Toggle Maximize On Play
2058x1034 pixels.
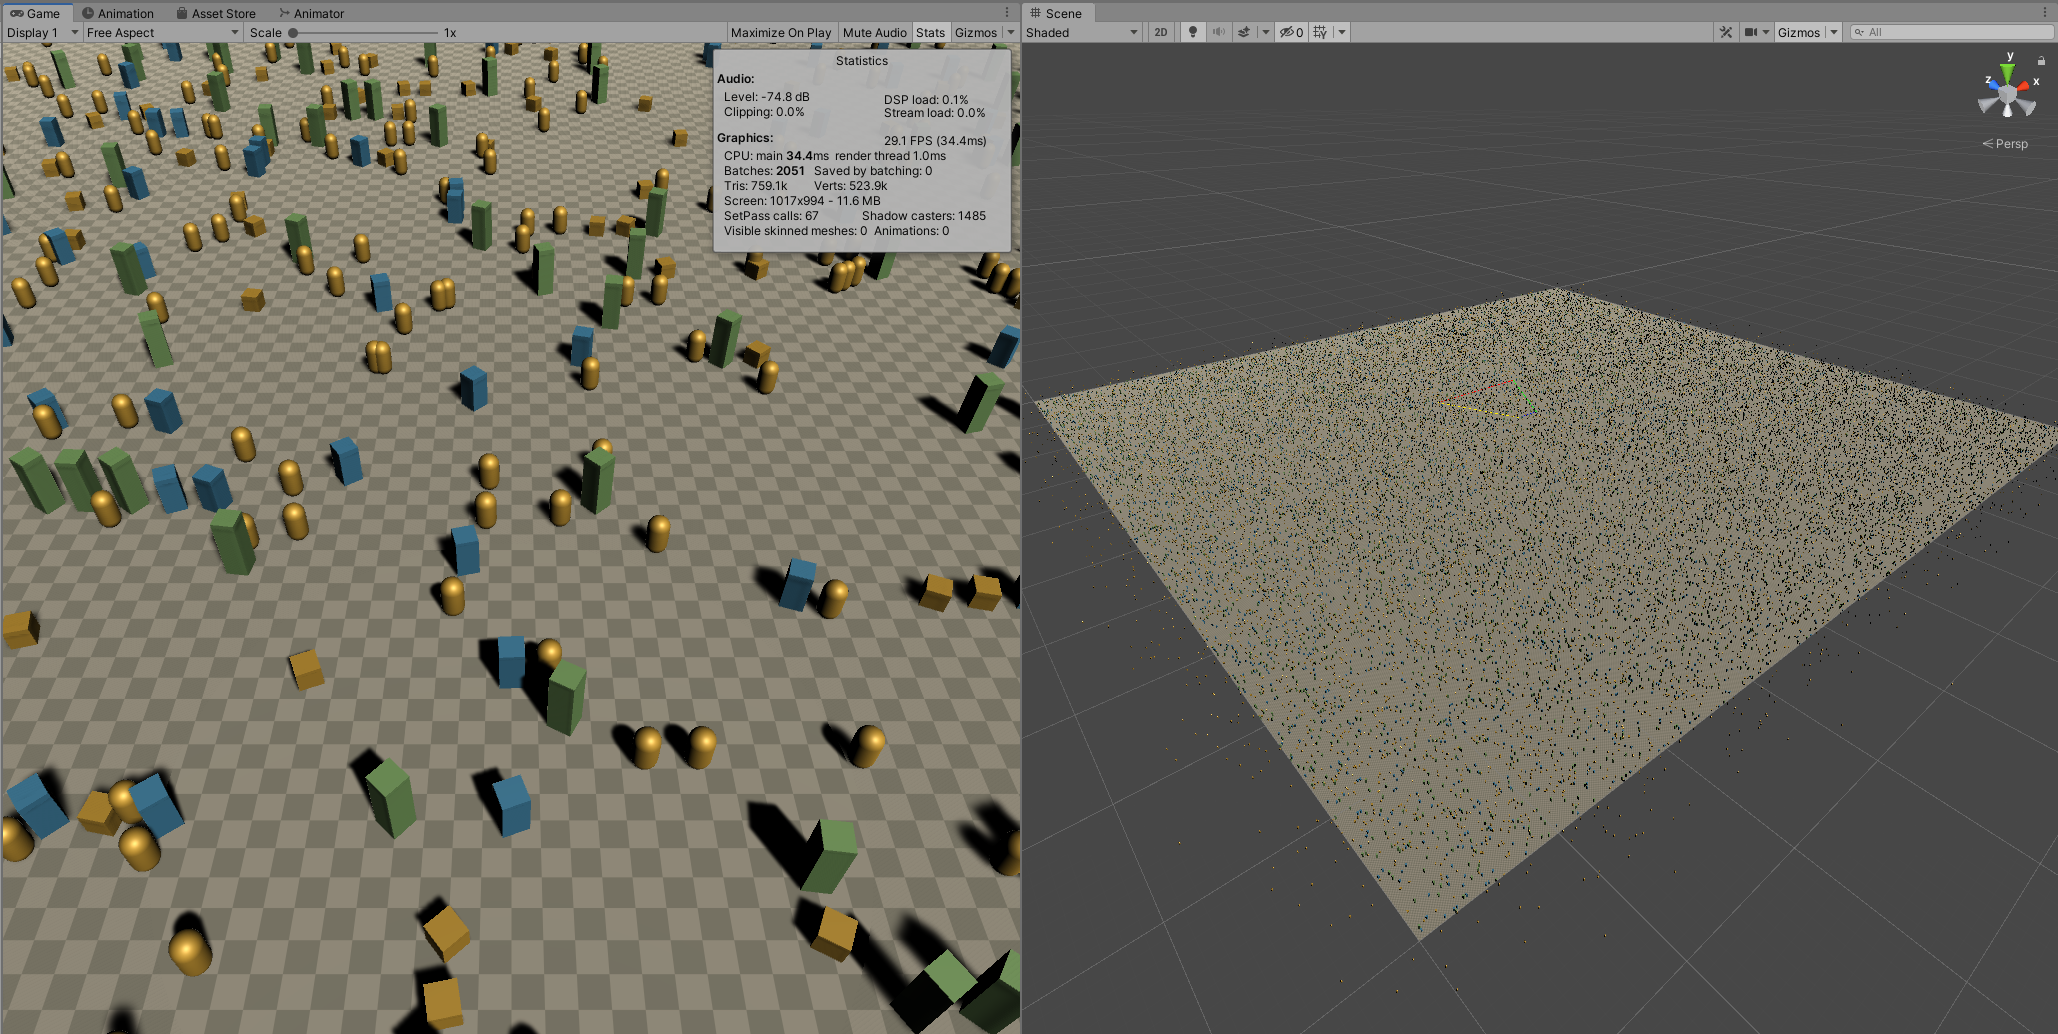tap(781, 32)
